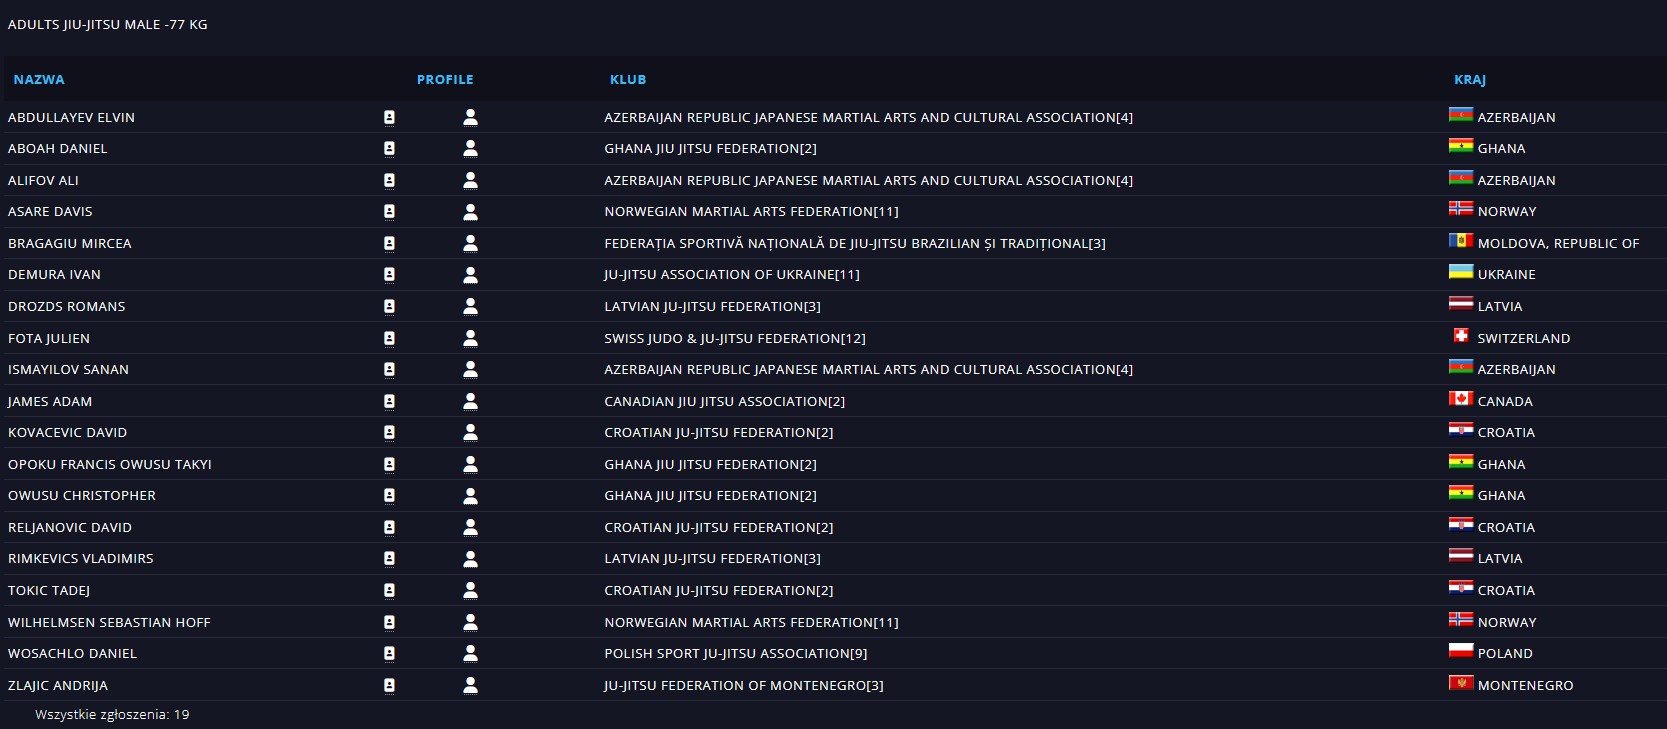
Task: Click club JU-JITSU FEDERATION OF MONTENEGRO[3]
Action: (744, 685)
